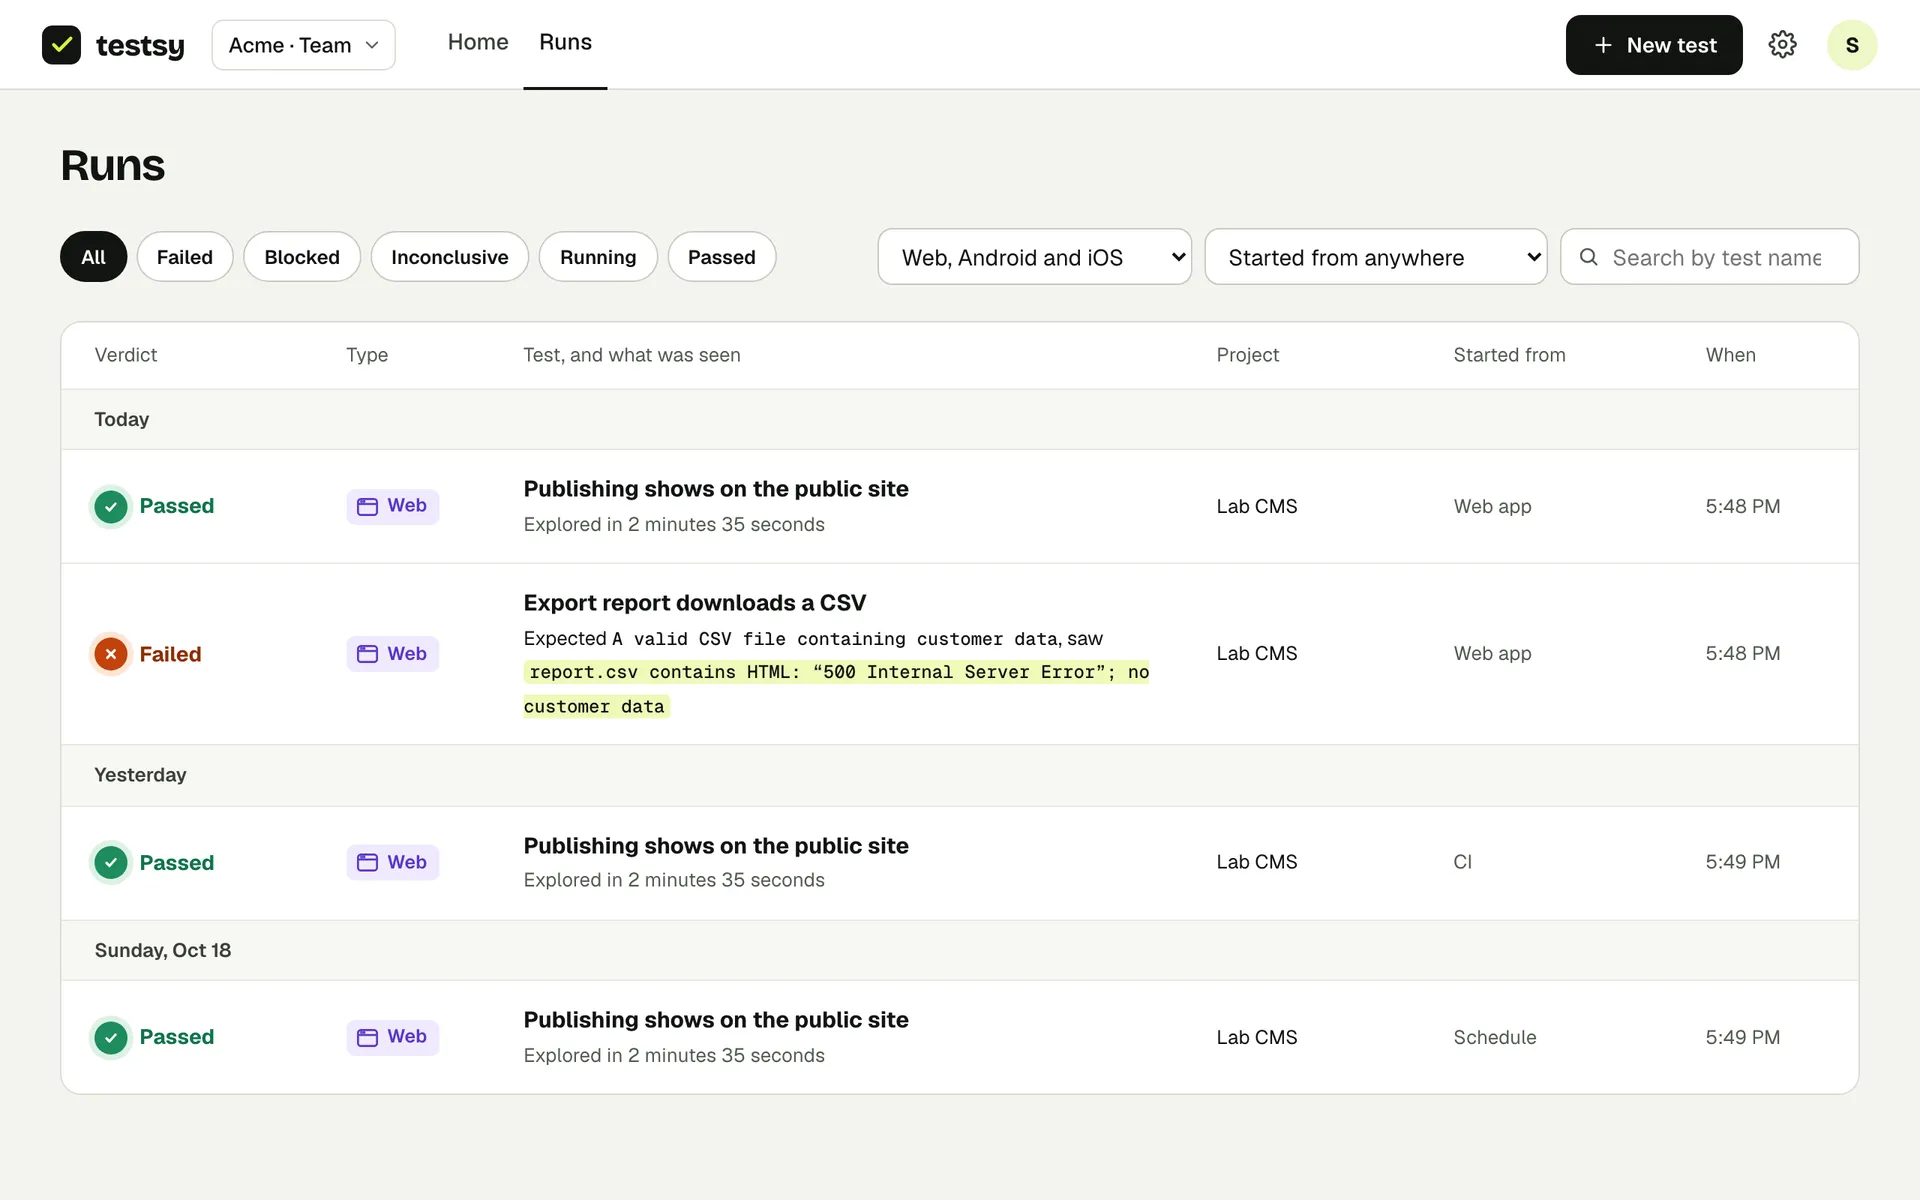Click the Project column header
Screen dimensions: 1920x1200
(1247, 355)
